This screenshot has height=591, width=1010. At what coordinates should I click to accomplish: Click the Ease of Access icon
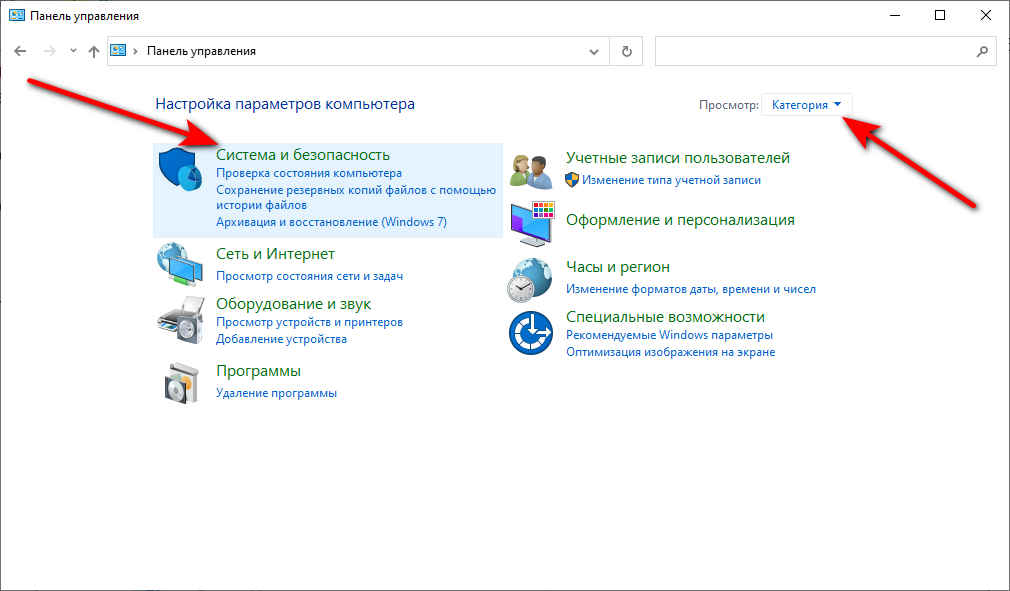(531, 332)
